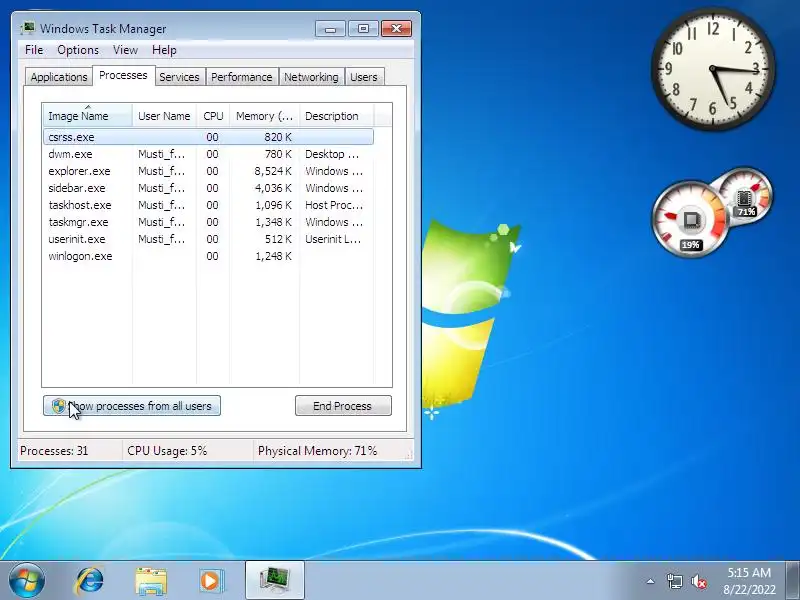Maximize the Task Manager window
Viewport: 800px width, 600px height.
[x=363, y=29]
